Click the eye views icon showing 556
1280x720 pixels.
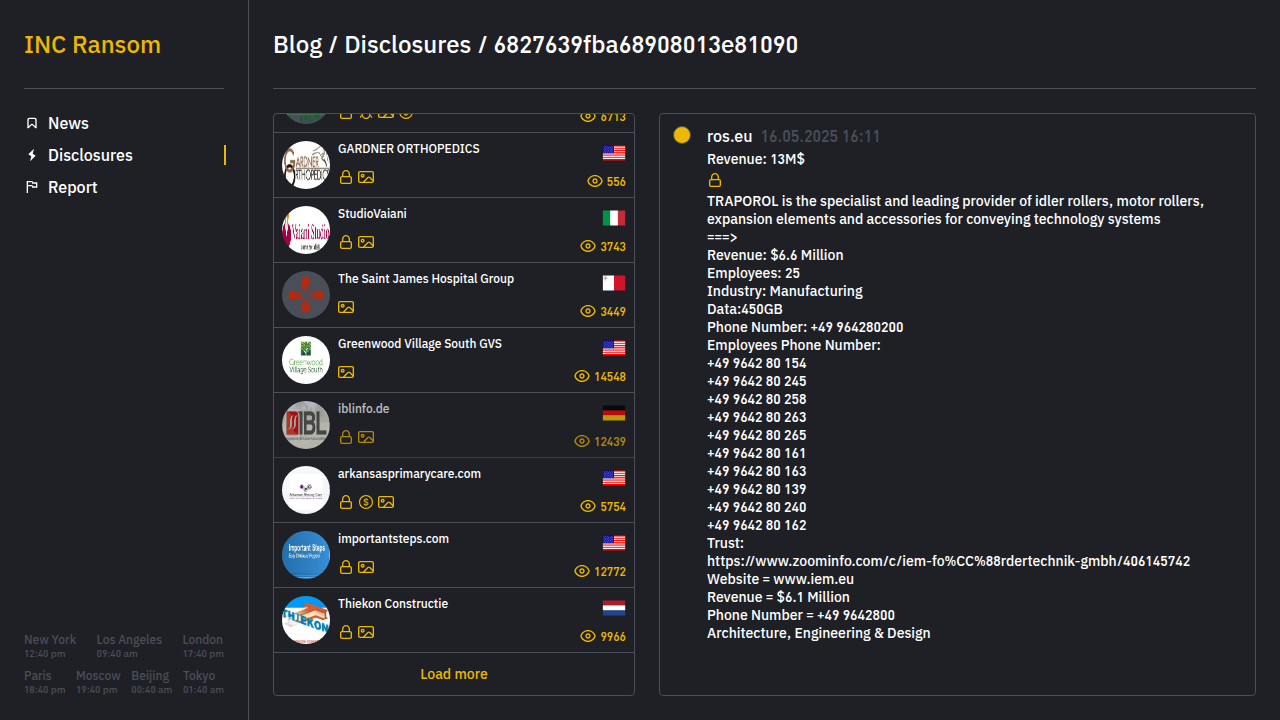[x=595, y=181]
